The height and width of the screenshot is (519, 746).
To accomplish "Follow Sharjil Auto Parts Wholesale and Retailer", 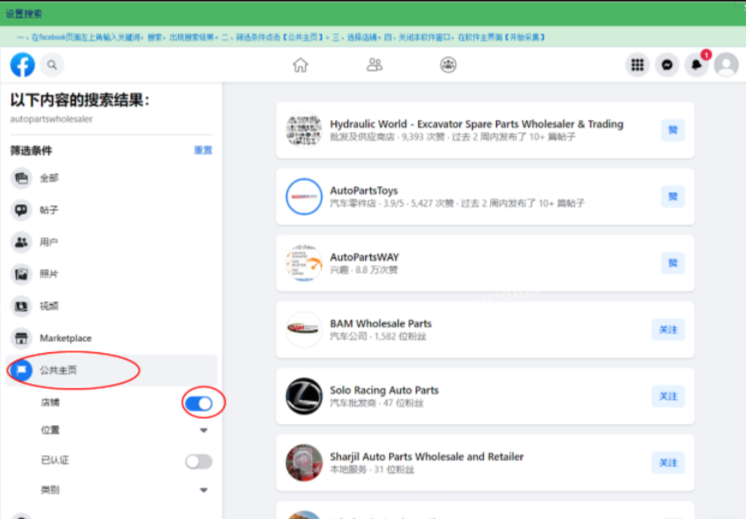I will [x=668, y=463].
